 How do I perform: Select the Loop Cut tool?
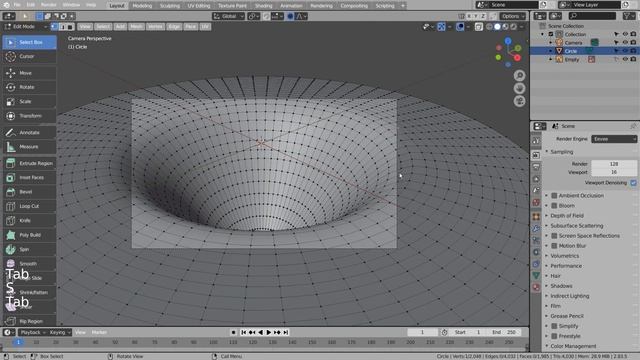coord(29,206)
